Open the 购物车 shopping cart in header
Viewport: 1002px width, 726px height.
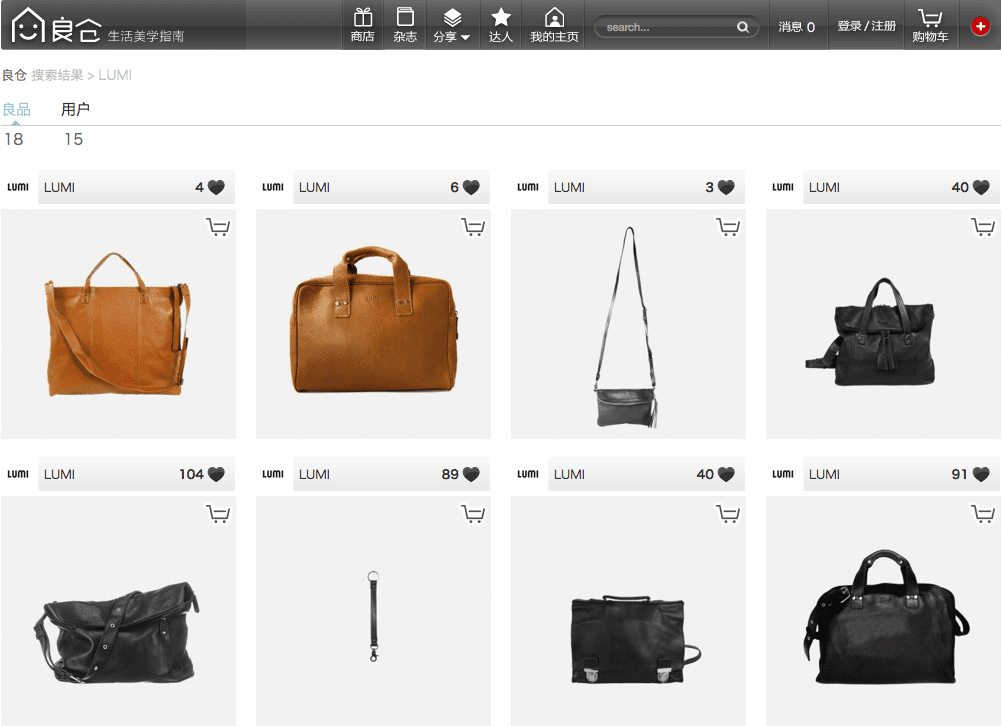coord(930,26)
